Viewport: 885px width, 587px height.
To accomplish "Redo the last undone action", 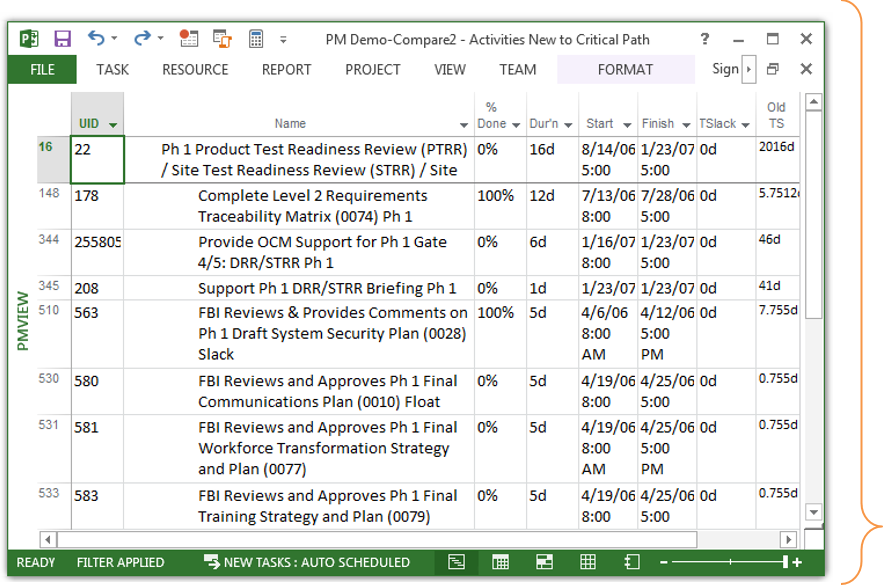I will click(142, 38).
